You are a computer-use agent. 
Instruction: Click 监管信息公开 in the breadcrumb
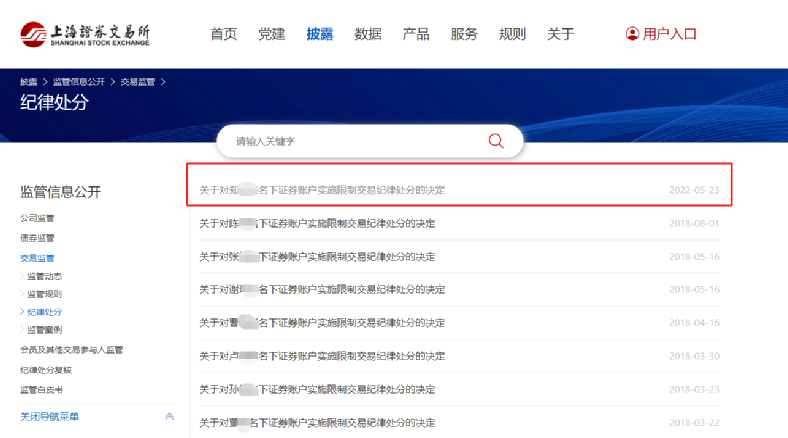(78, 81)
